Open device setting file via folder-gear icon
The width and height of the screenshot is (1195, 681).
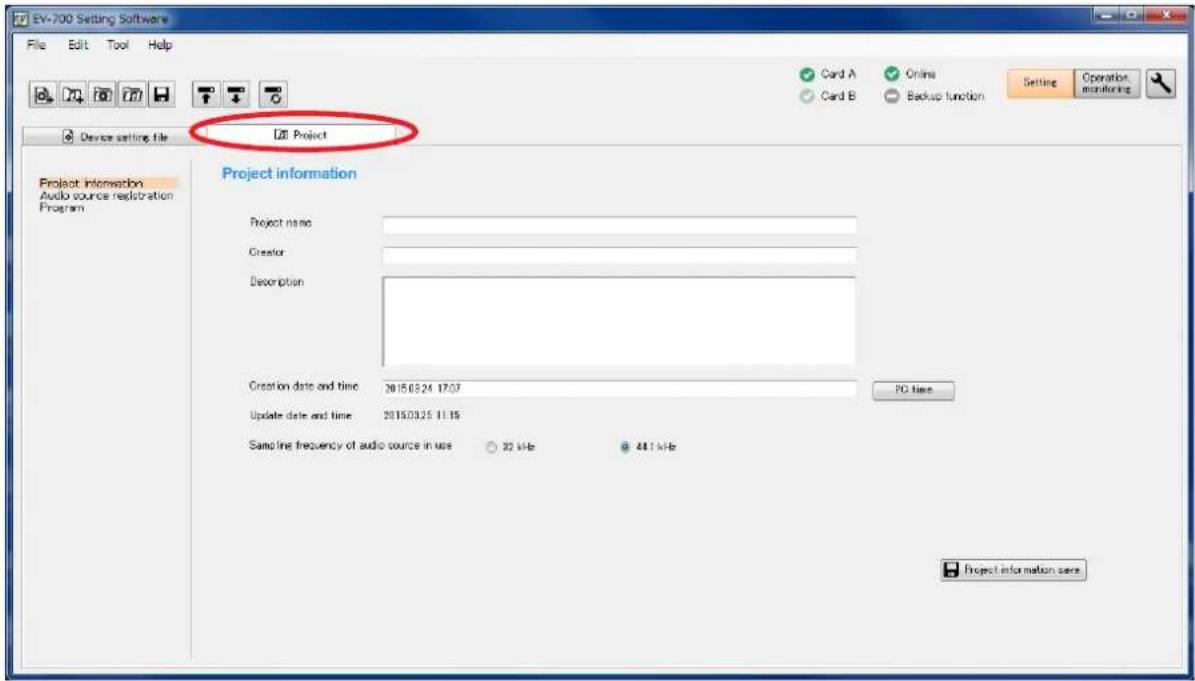coord(101,94)
